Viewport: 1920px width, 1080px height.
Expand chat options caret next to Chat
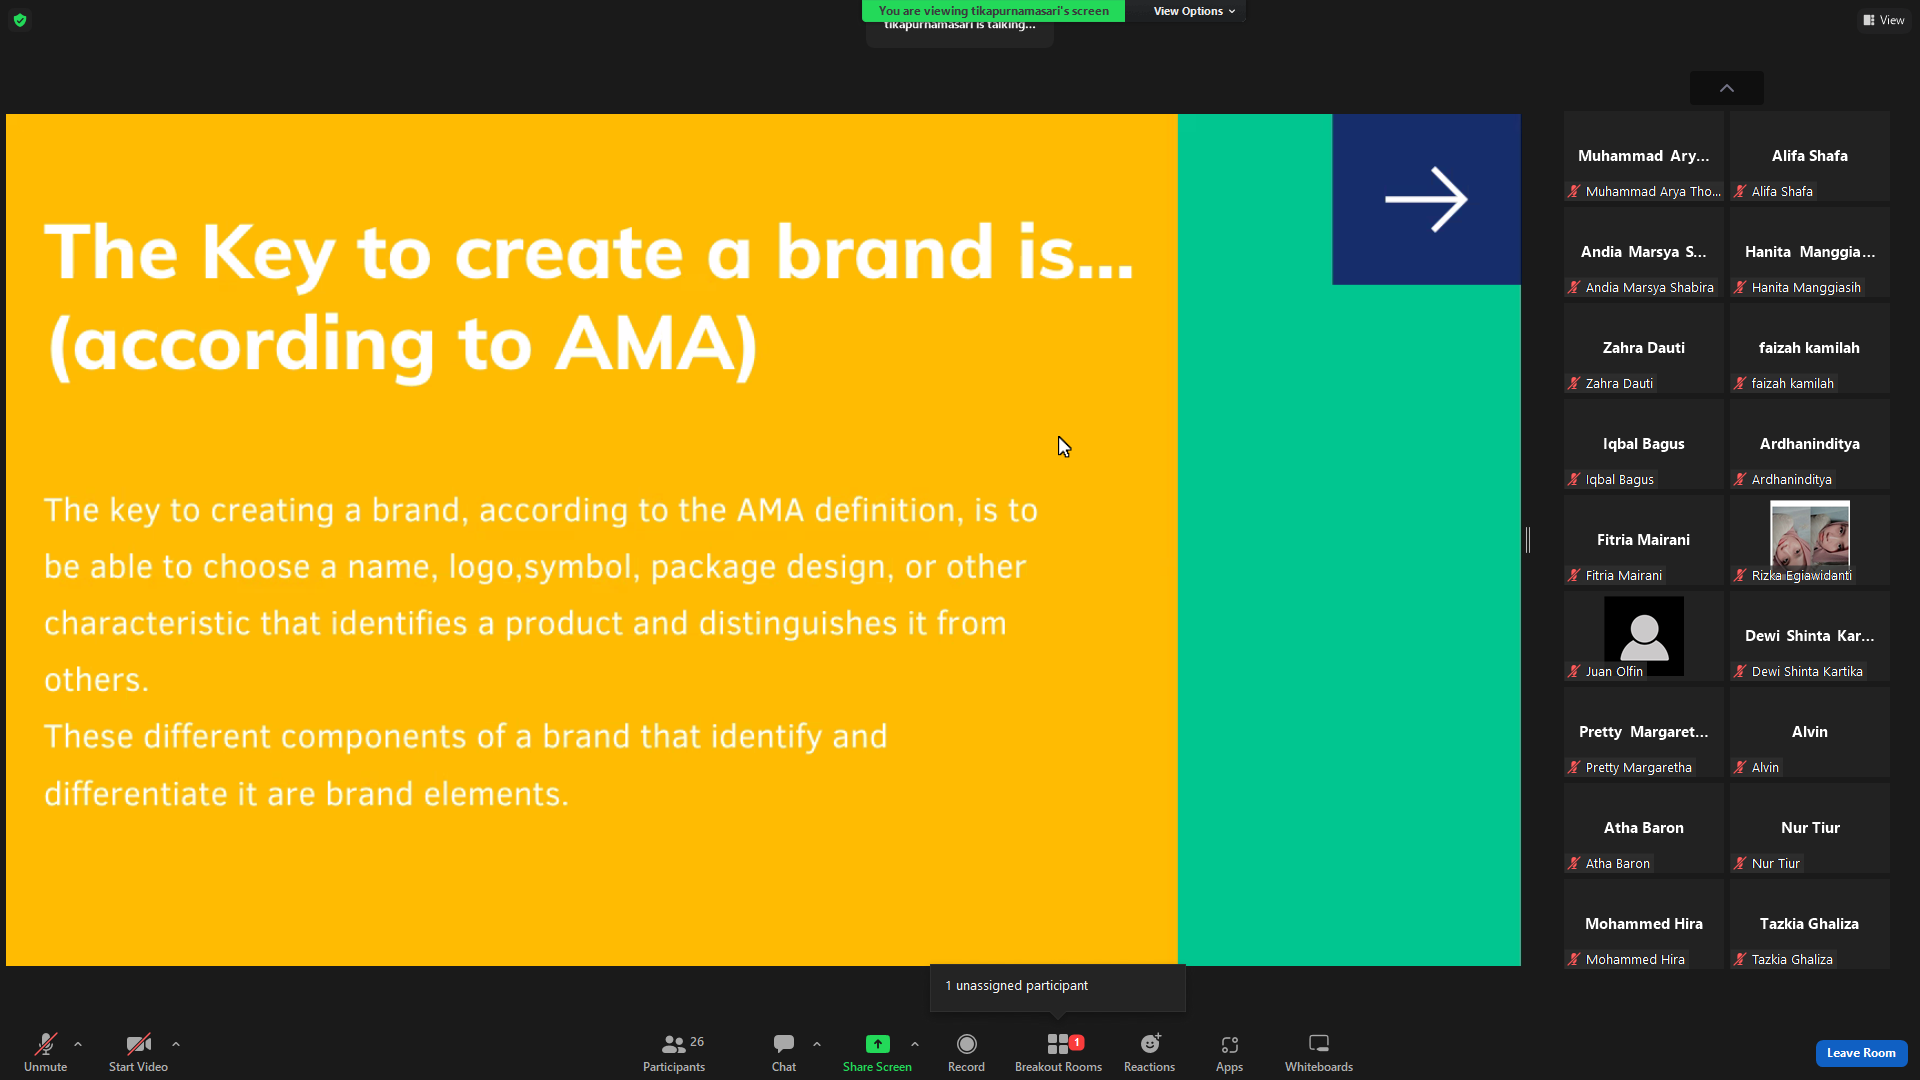pos(817,1044)
